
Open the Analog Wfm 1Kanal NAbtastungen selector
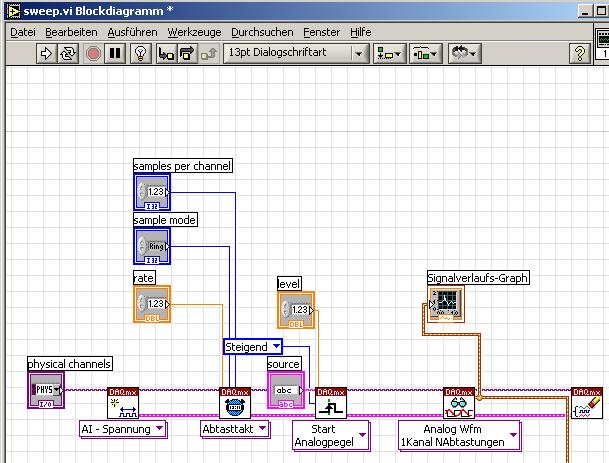point(459,435)
